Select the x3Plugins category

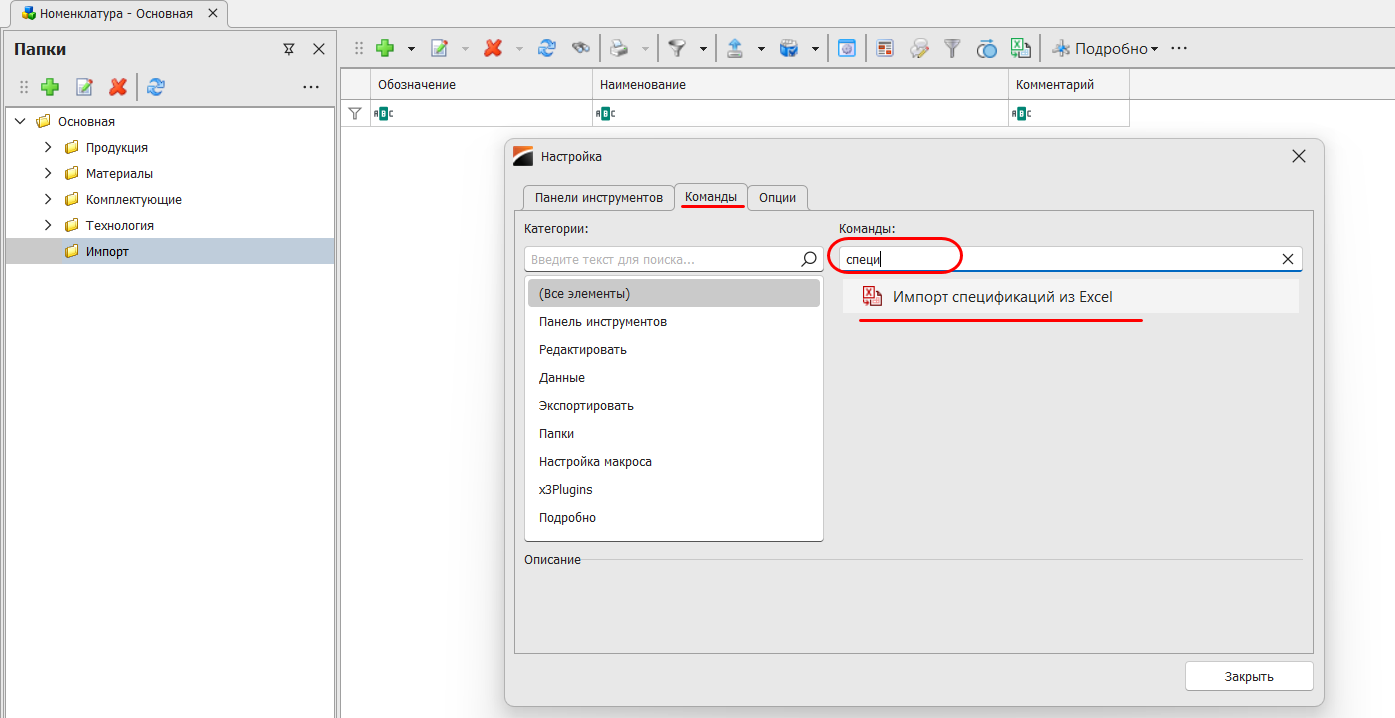(565, 489)
